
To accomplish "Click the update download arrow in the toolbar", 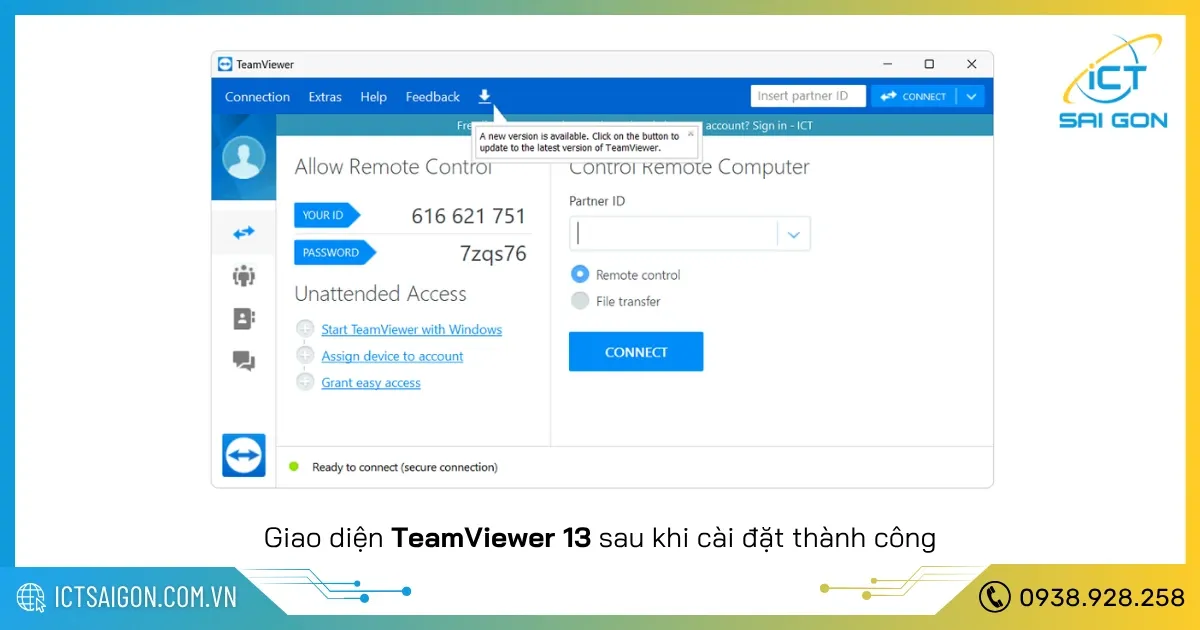I will coord(485,96).
